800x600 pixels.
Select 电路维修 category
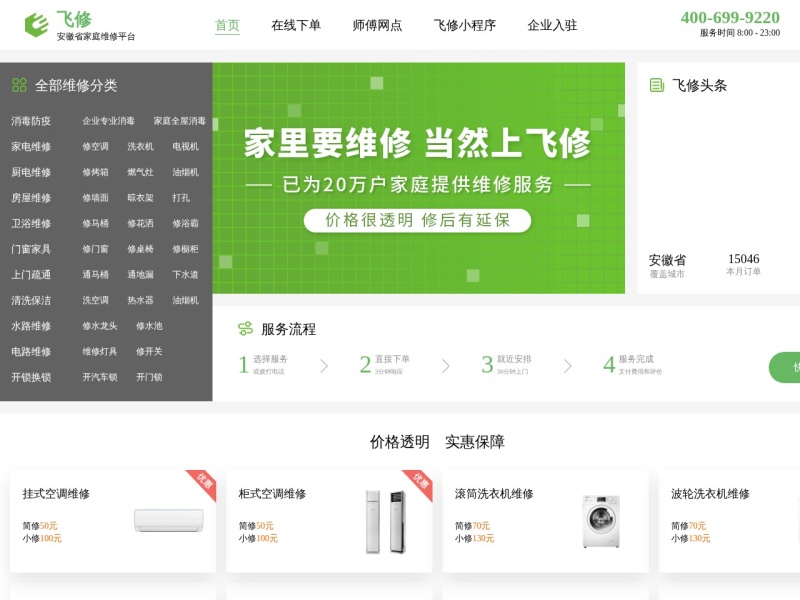point(31,352)
